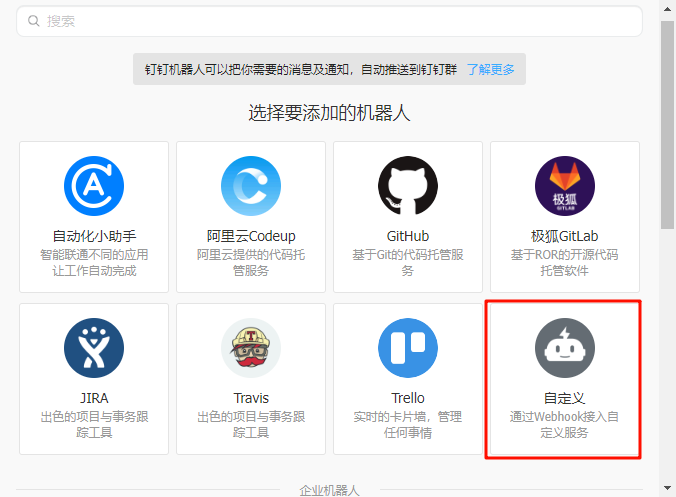Screen dimensions: 676x497
Task: Click the Travis title label
Action: (x=251, y=398)
